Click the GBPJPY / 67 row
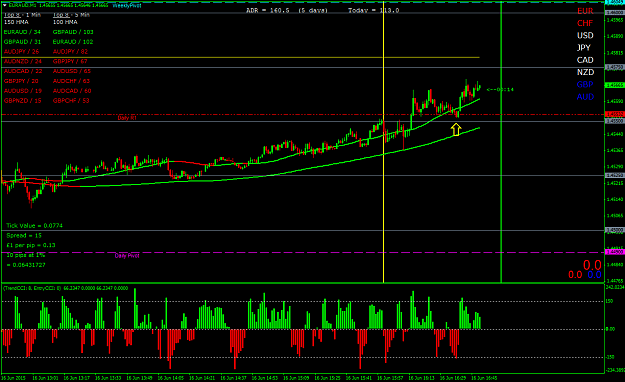 coord(70,61)
